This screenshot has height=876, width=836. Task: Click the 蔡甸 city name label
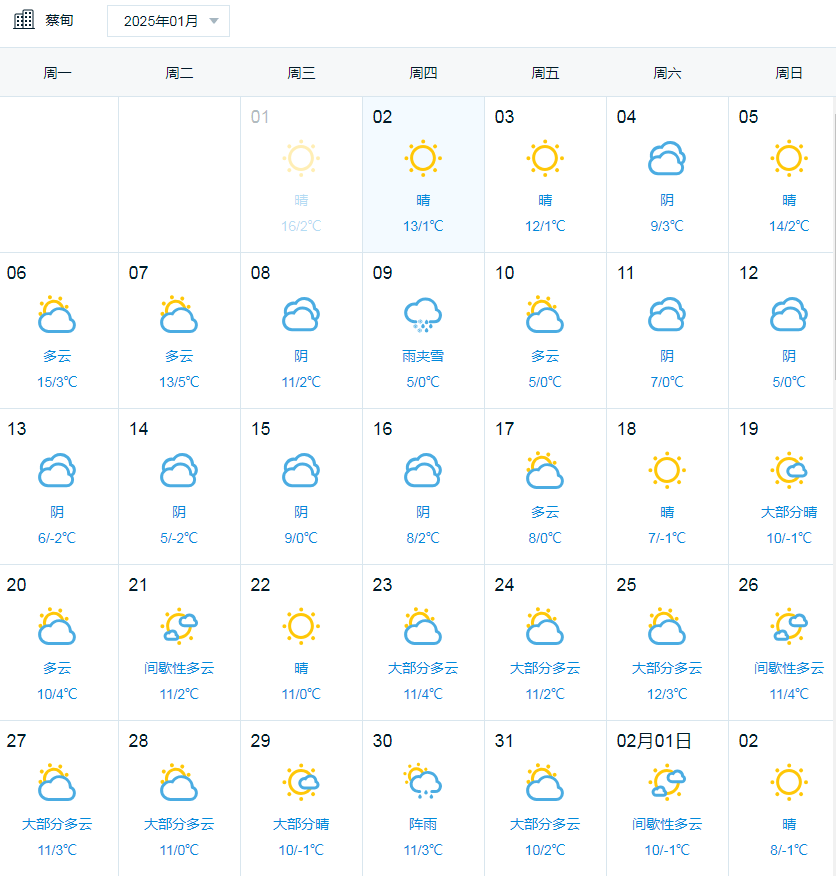pos(59,21)
